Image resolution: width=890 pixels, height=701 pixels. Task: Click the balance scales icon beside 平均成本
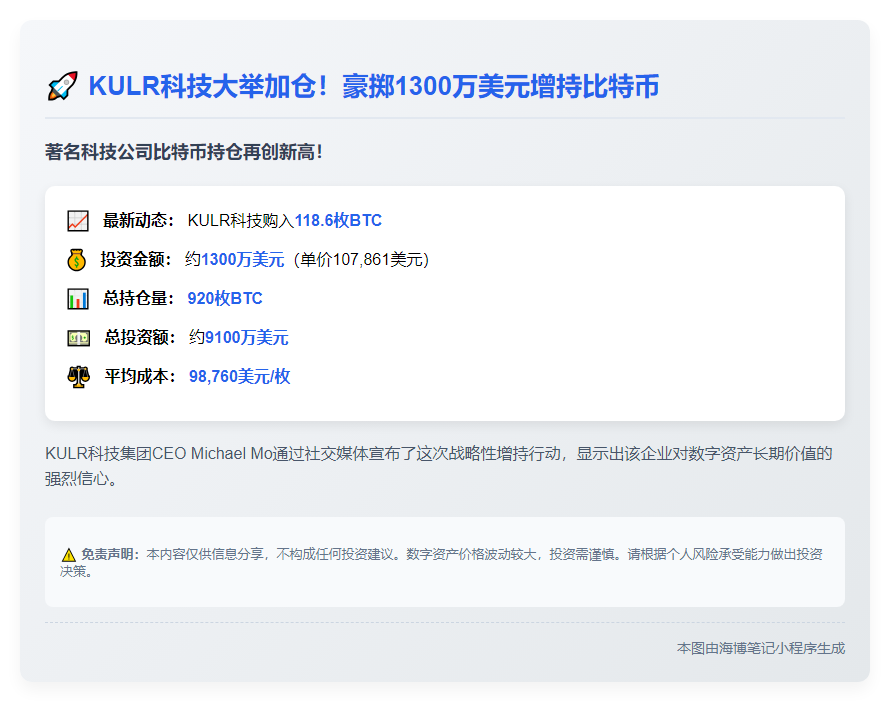(x=78, y=376)
